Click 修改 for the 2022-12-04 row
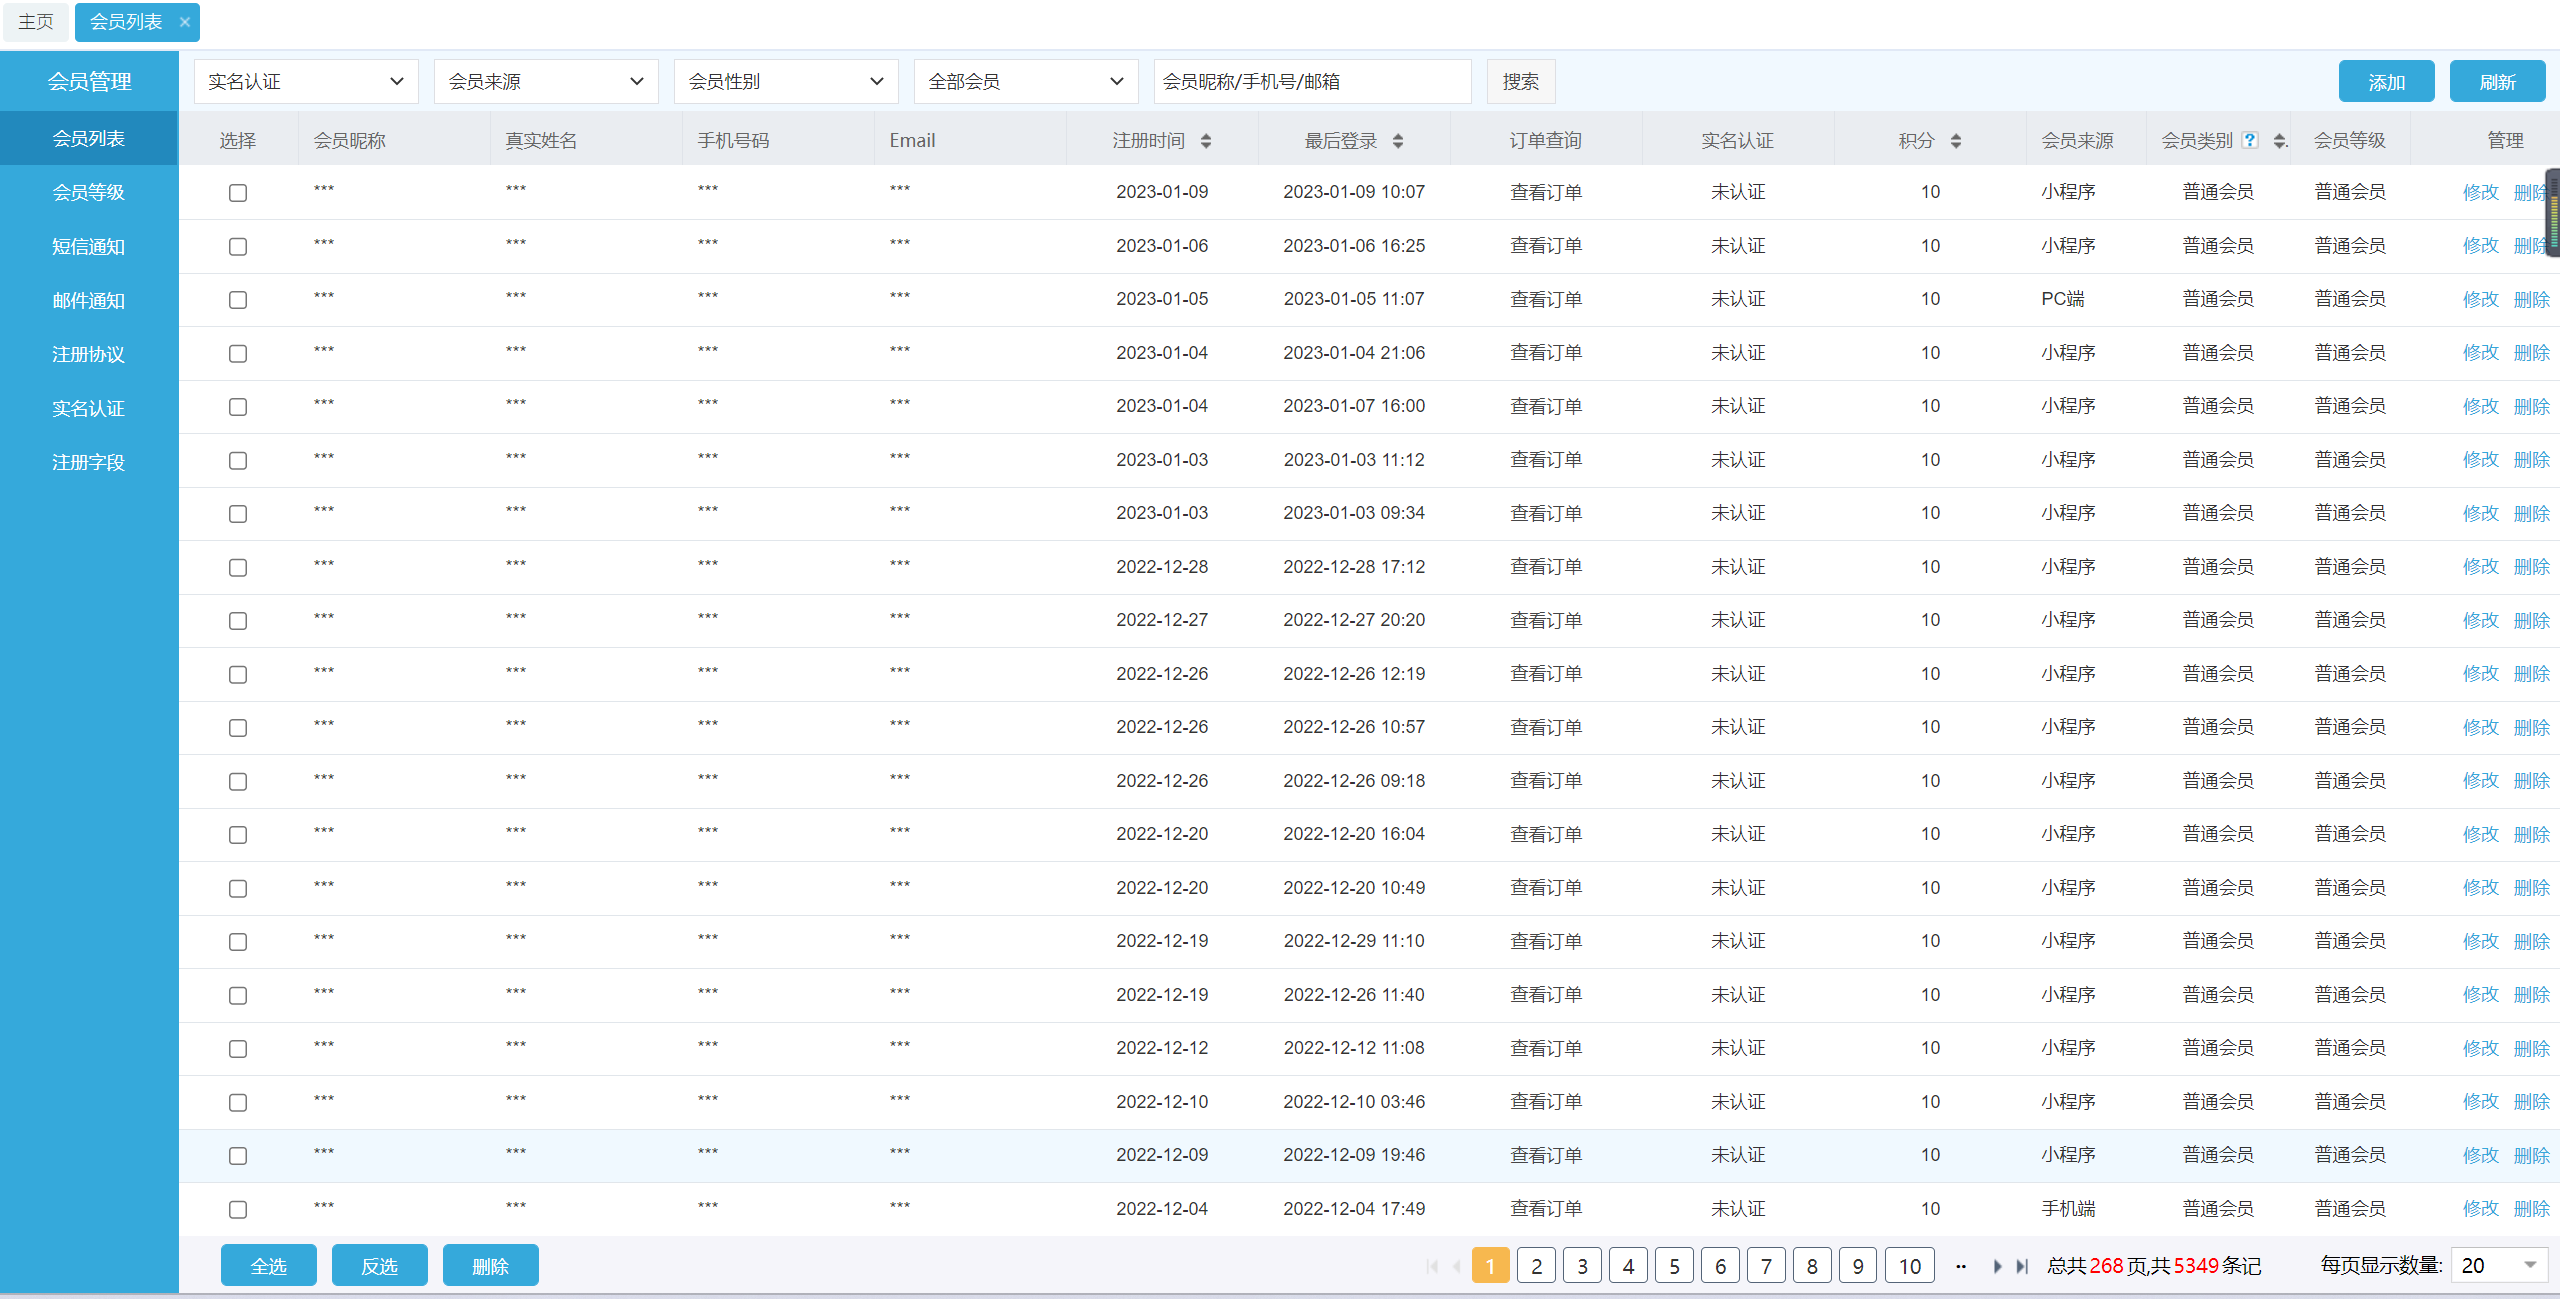 point(2481,1209)
